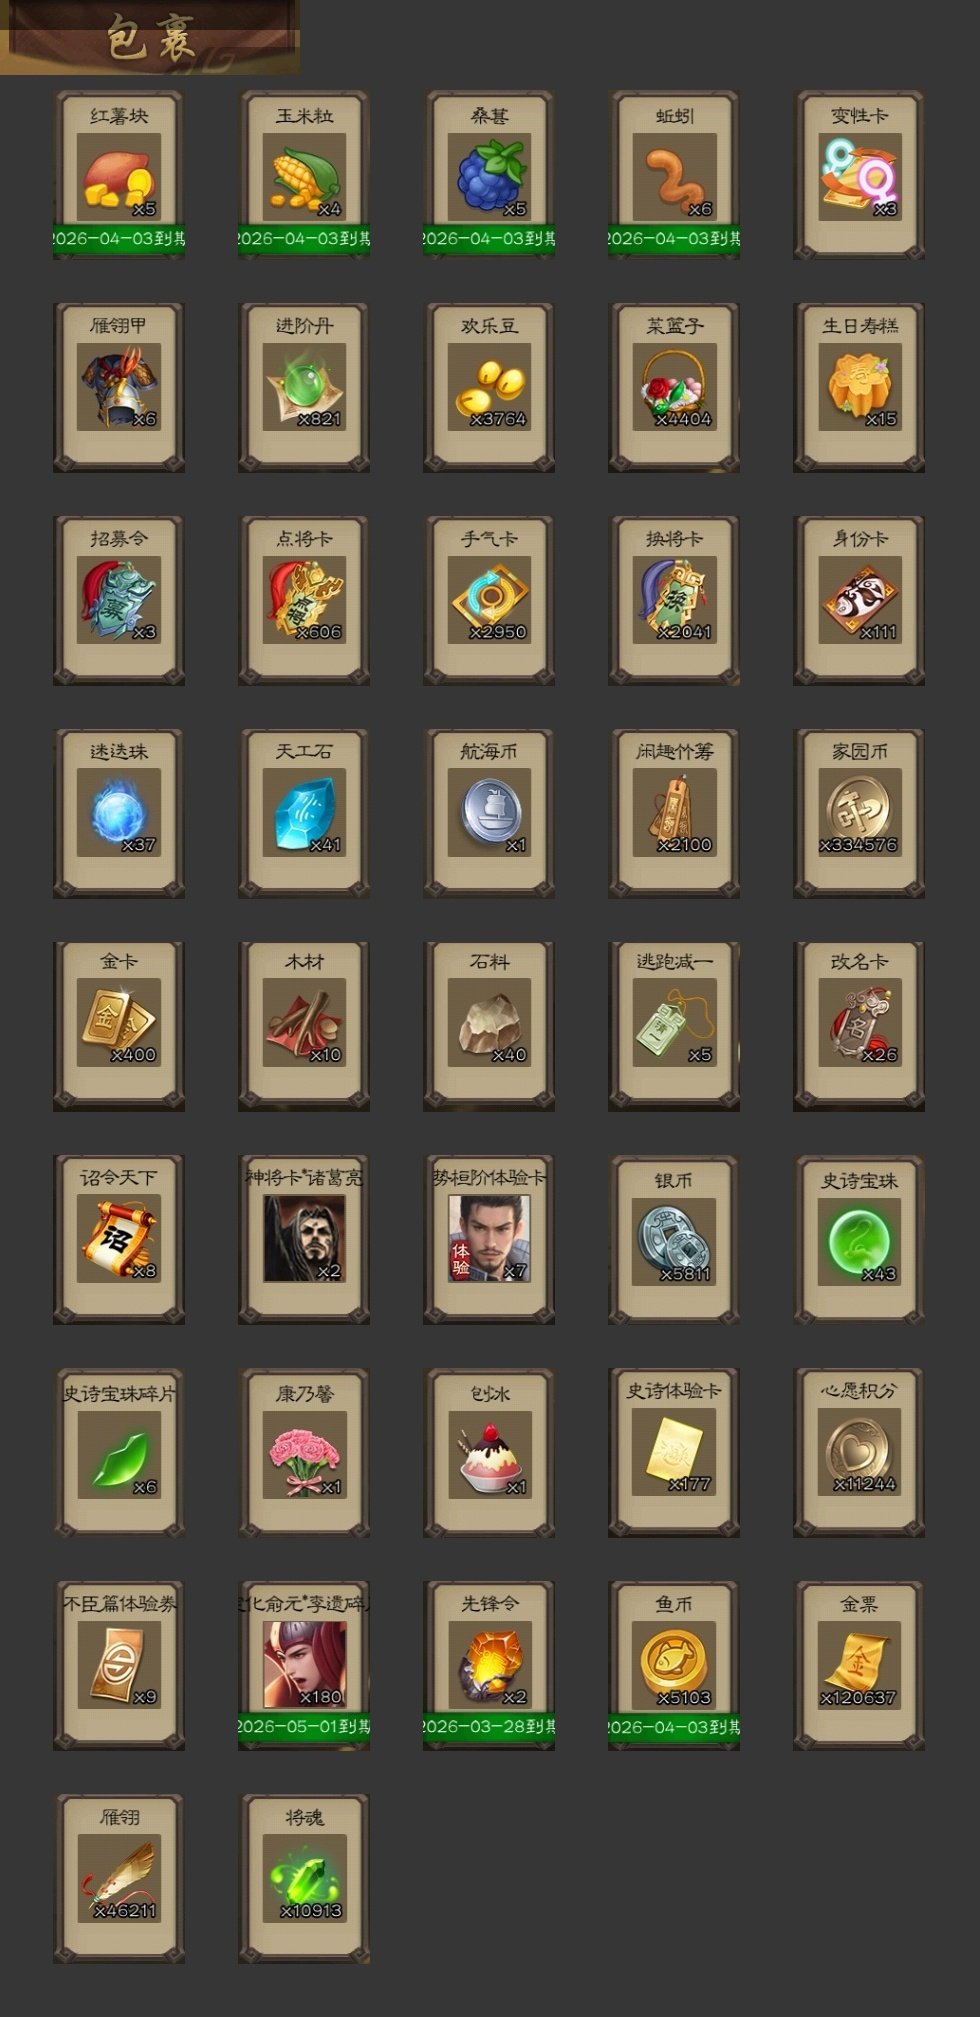Open the 先锋令 item expiring 2026-03-28
The width and height of the screenshot is (980, 2017).
tap(489, 1666)
